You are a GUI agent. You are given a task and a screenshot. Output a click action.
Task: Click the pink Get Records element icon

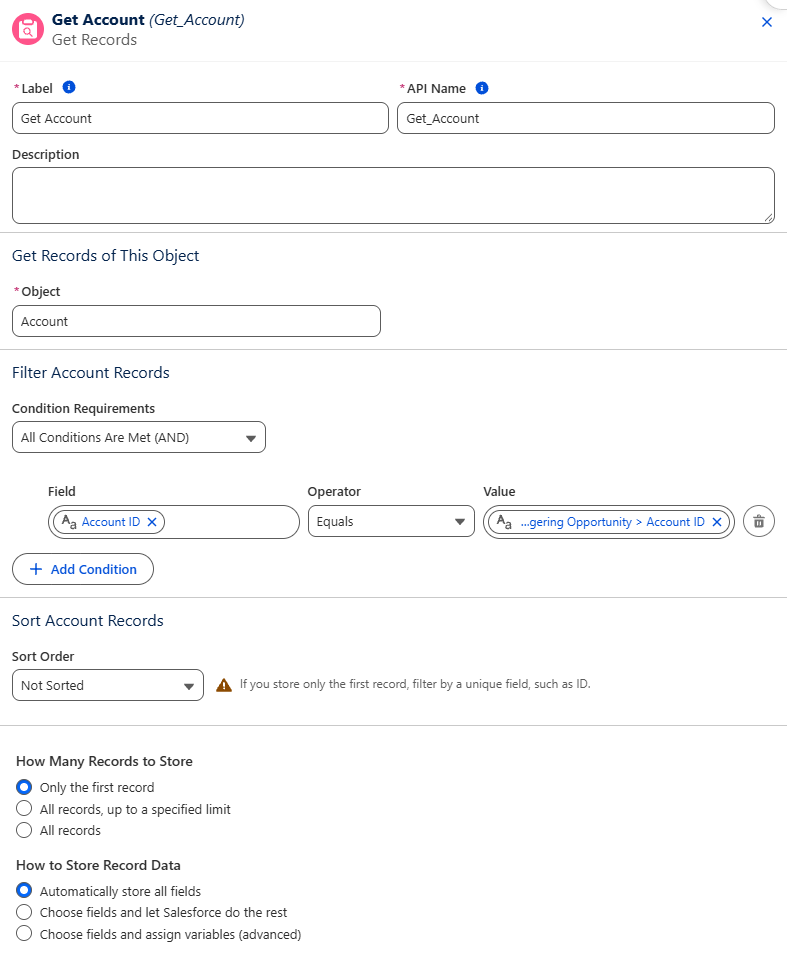[28, 29]
